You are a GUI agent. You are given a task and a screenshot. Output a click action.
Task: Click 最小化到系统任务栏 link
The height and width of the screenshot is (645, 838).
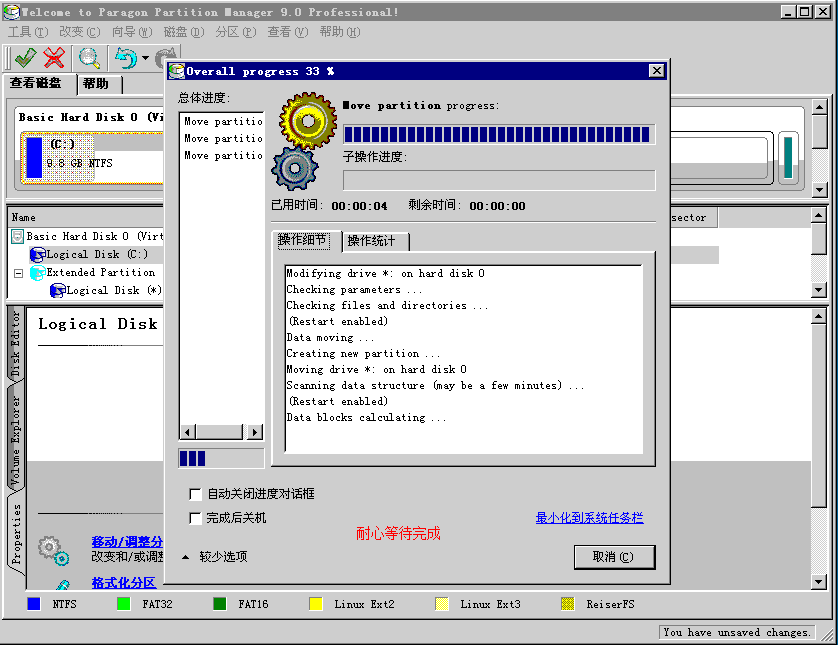point(589,518)
